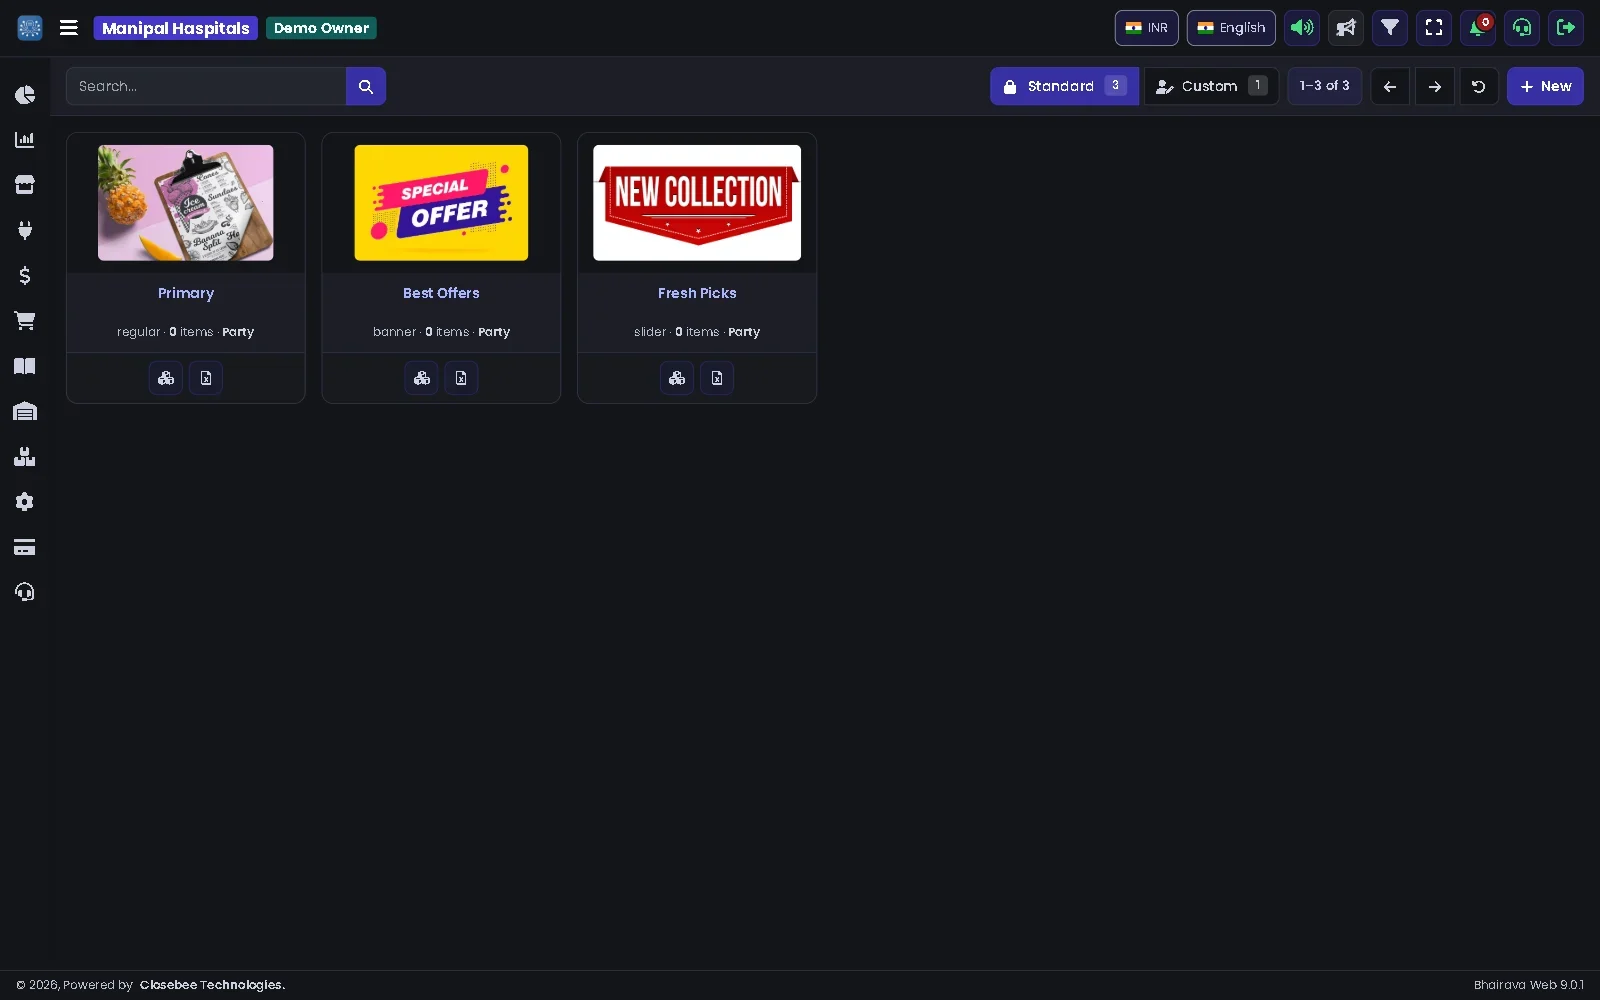This screenshot has height=1000, width=1600.
Task: Toggle the muted megaphone announcements icon
Action: [1346, 28]
